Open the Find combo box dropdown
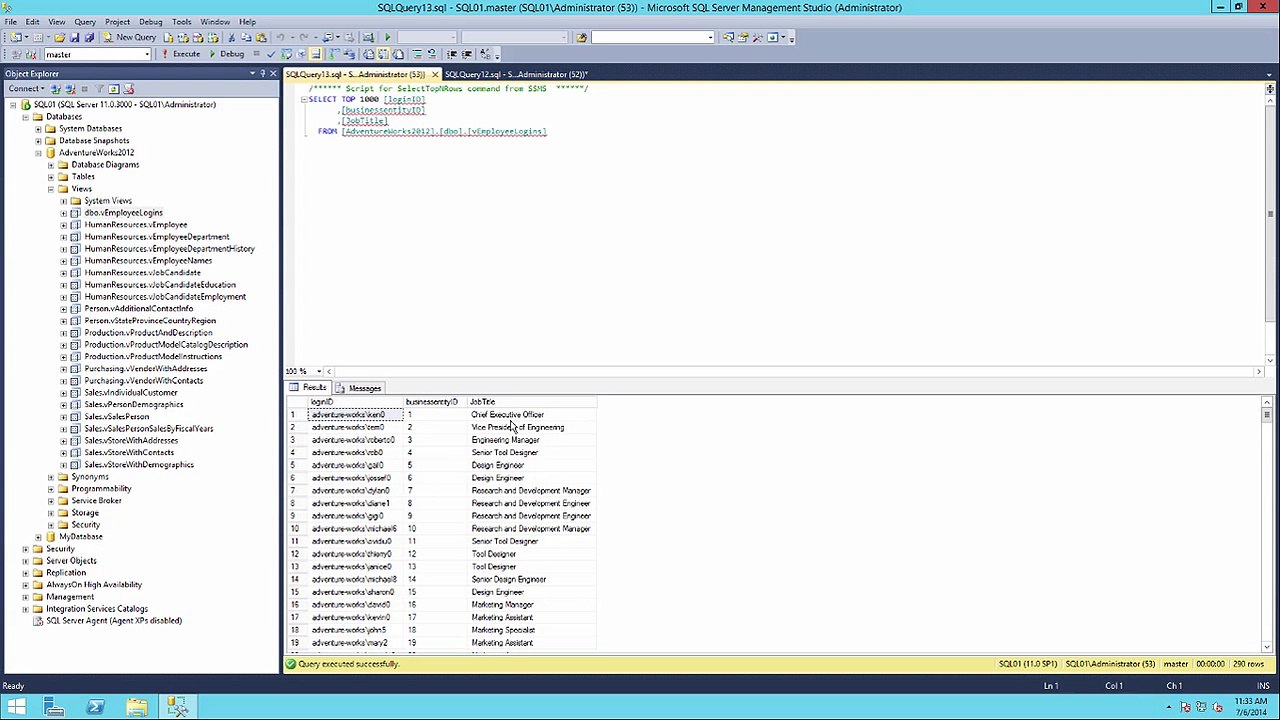Viewport: 1280px width, 720px height. (710, 37)
